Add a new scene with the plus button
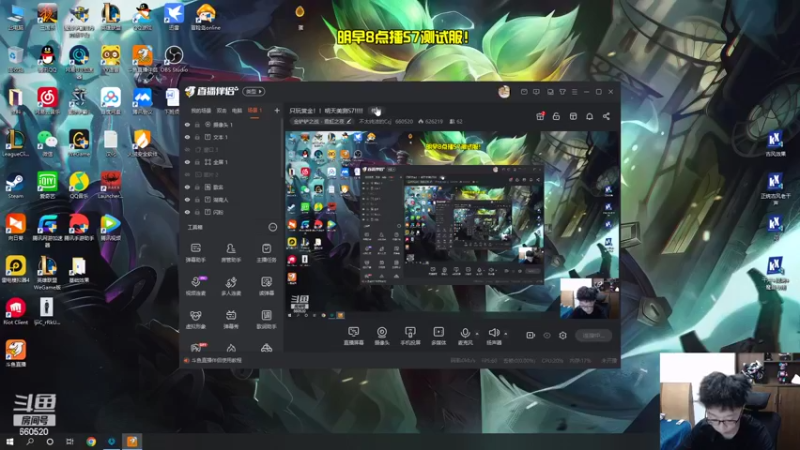 (x=277, y=110)
